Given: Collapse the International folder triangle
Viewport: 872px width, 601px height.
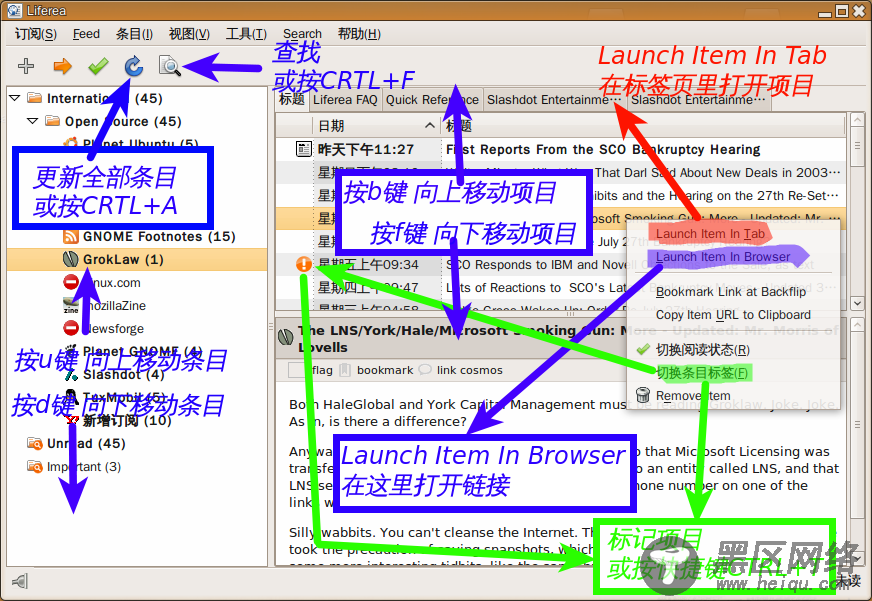Looking at the screenshot, I should 15,98.
